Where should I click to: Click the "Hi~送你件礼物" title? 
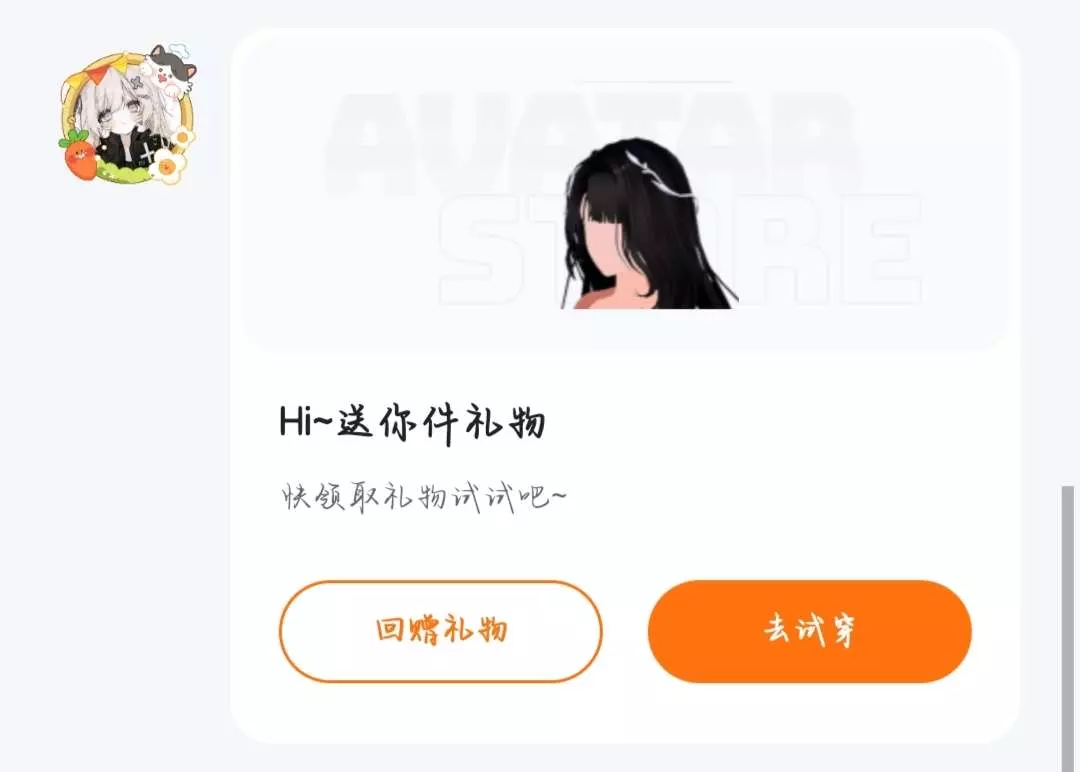[x=413, y=423]
